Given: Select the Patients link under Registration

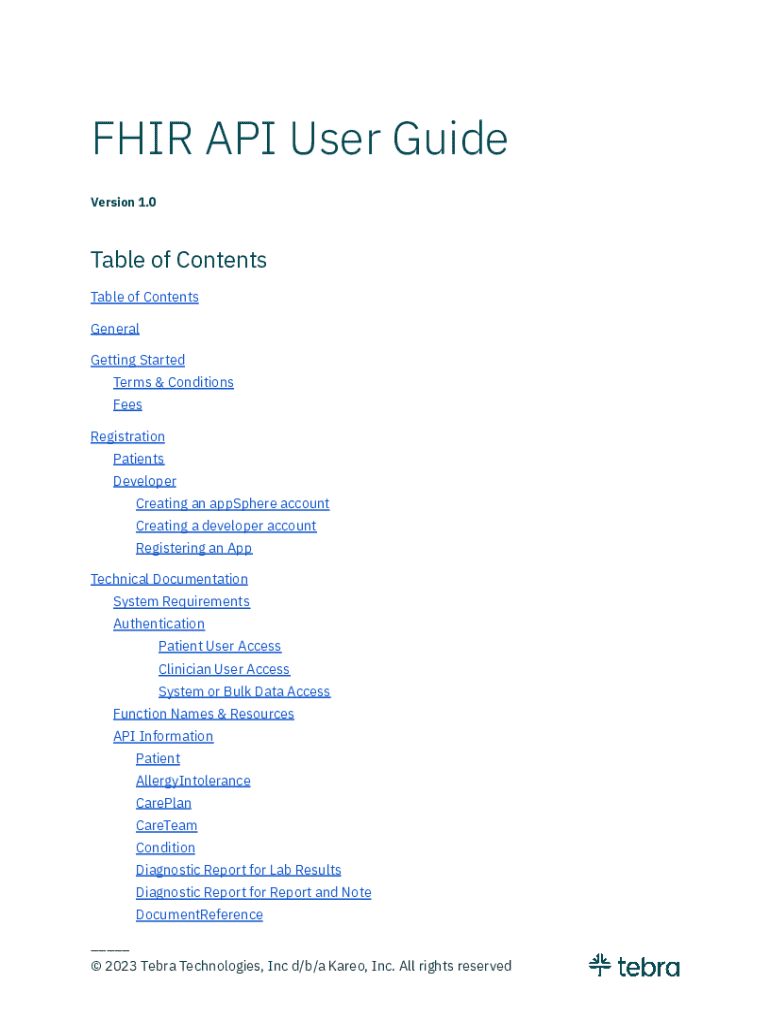Looking at the screenshot, I should (x=138, y=459).
